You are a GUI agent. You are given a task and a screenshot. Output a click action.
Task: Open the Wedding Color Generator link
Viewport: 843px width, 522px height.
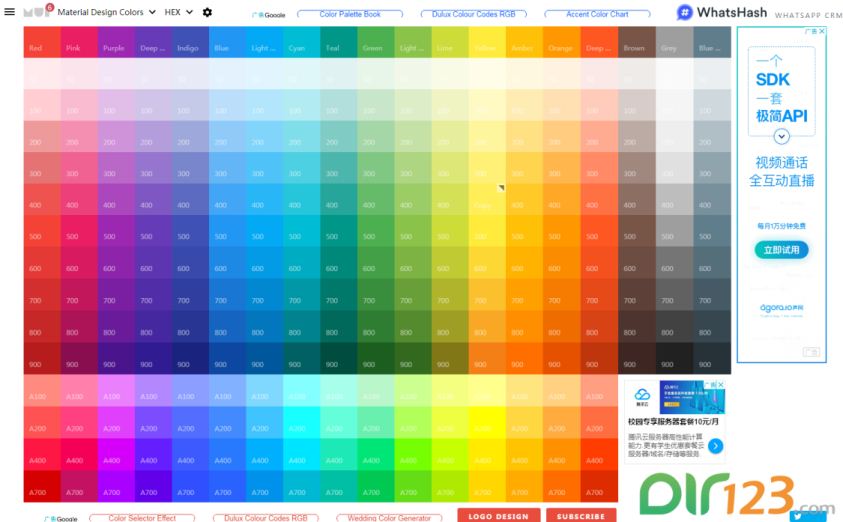pos(389,518)
